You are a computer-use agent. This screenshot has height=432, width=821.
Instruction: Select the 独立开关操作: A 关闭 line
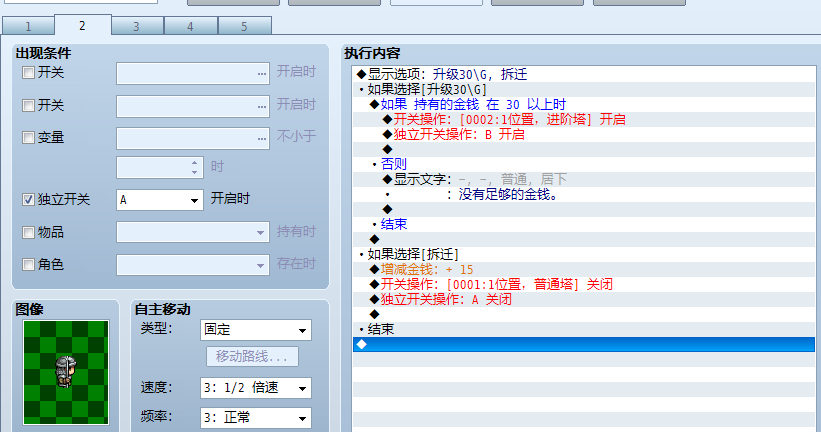tap(584, 300)
